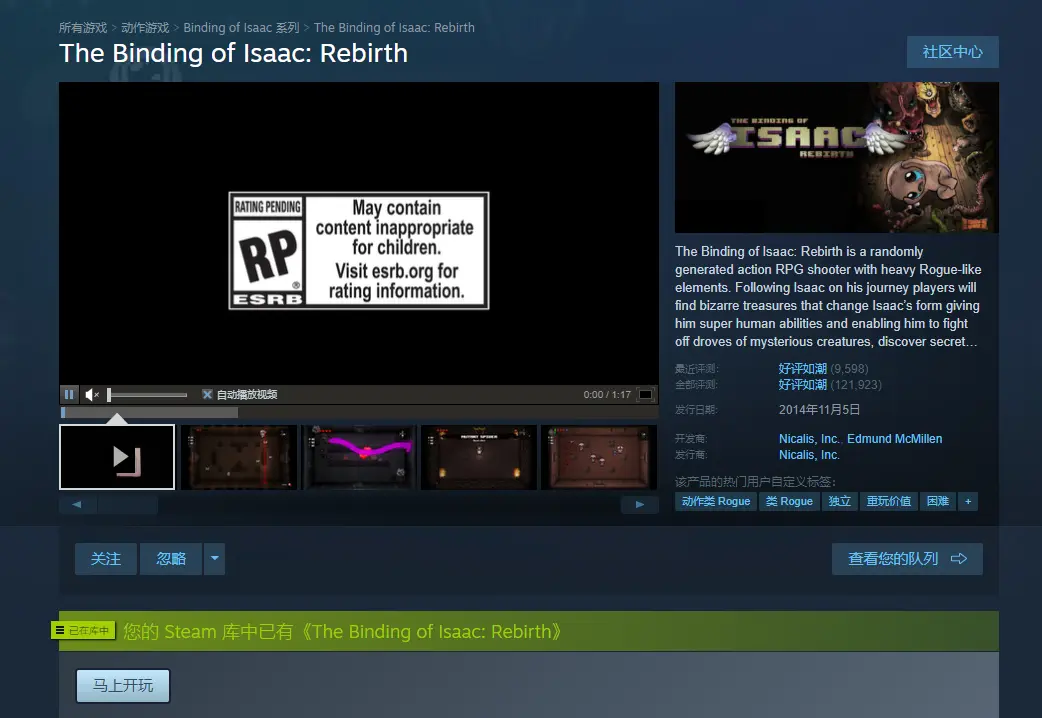Unmute the trailer with the speaker icon

pyautogui.click(x=92, y=394)
